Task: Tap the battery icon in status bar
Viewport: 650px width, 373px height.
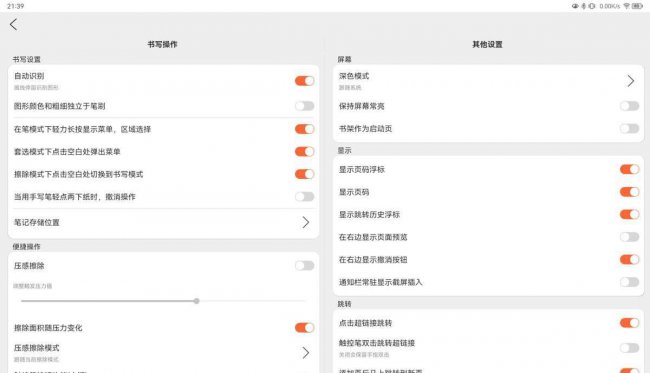Action: [637, 6]
